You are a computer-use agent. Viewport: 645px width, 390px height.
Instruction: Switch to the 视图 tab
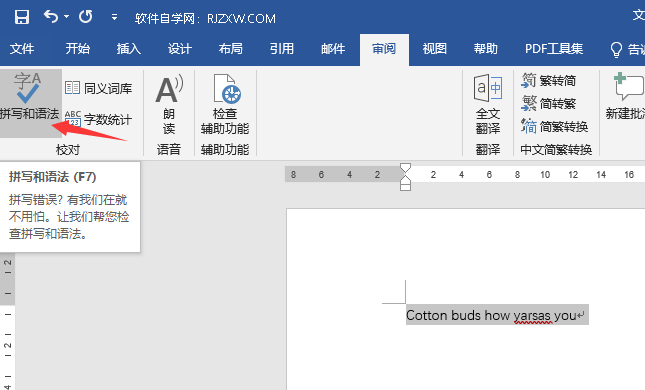(x=434, y=49)
